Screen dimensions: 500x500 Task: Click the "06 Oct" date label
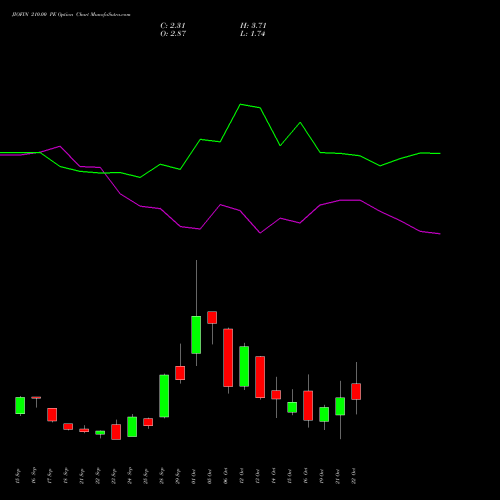click(x=226, y=476)
